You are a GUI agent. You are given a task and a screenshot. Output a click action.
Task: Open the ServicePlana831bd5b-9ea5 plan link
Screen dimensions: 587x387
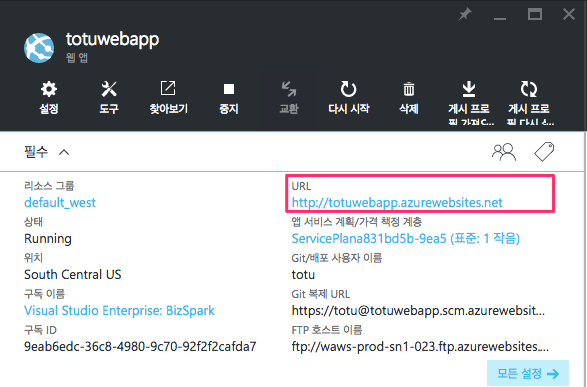(405, 238)
